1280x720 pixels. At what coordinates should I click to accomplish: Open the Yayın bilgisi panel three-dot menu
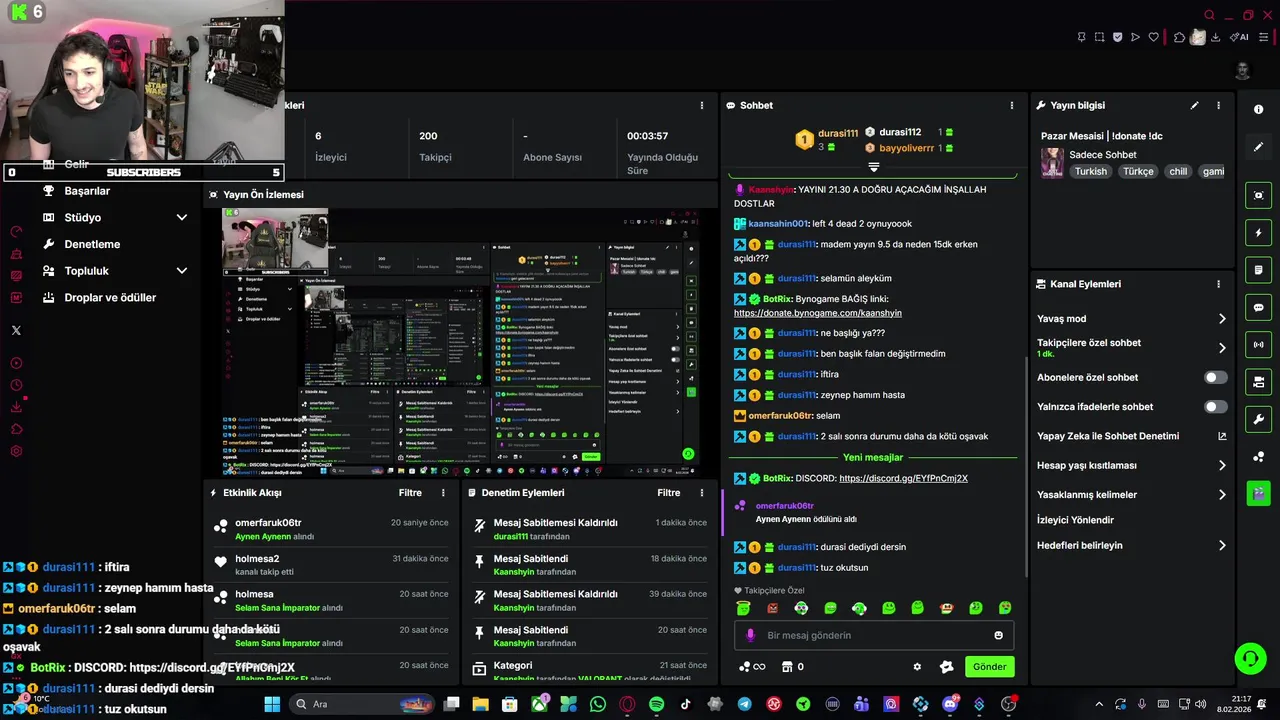[x=1218, y=105]
